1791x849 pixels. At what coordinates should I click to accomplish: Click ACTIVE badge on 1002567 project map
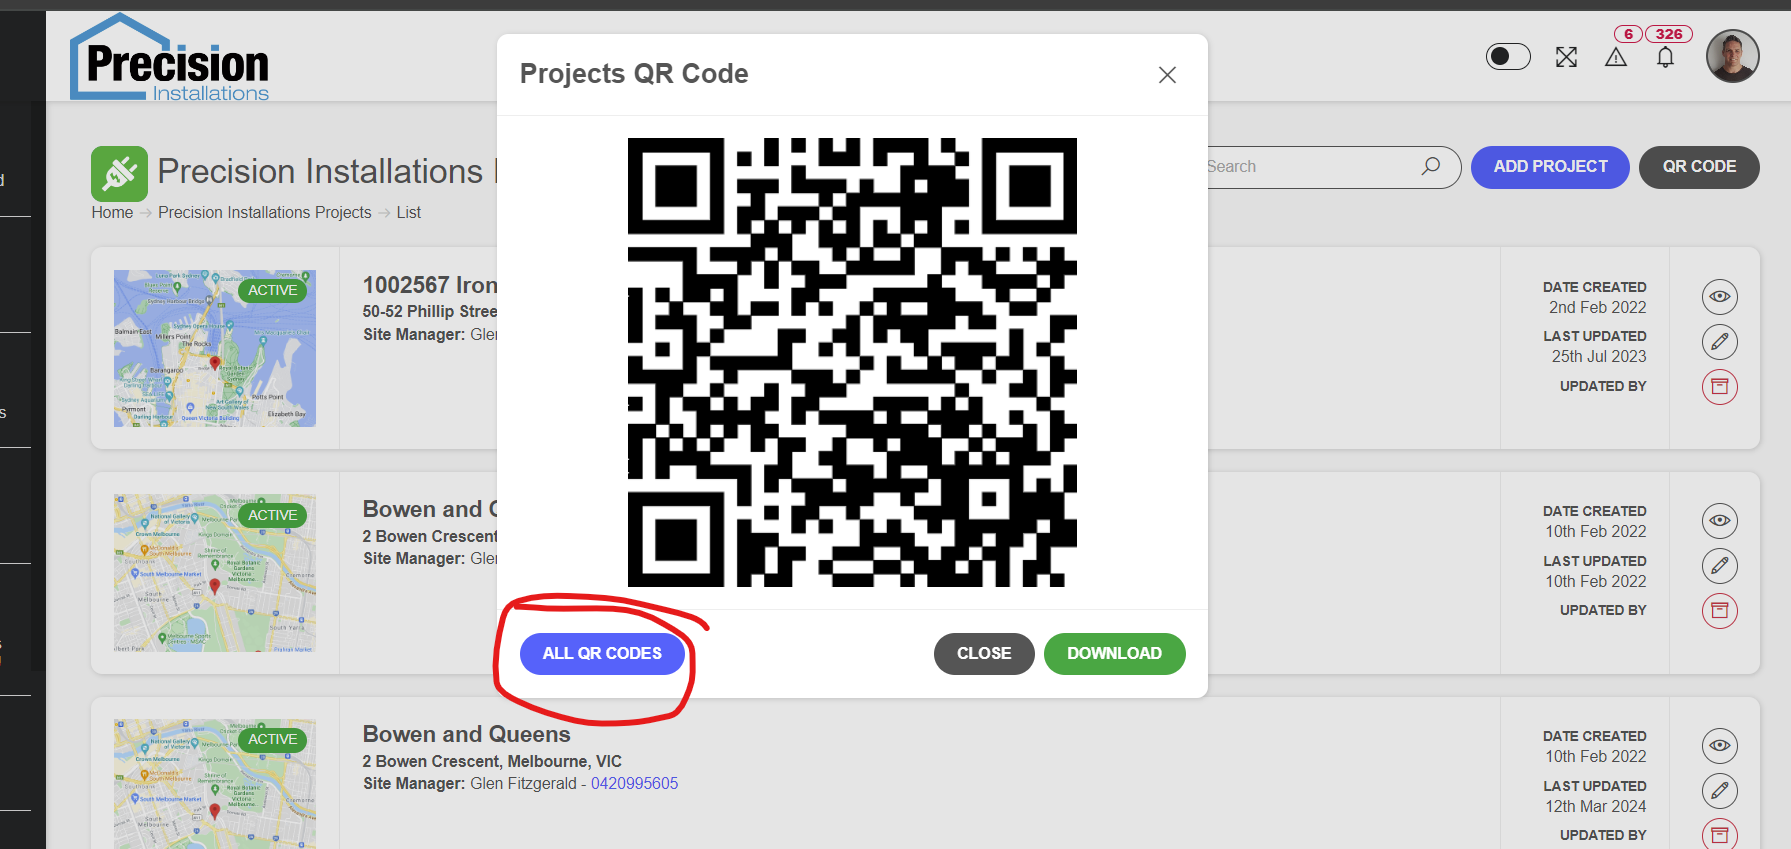coord(272,290)
